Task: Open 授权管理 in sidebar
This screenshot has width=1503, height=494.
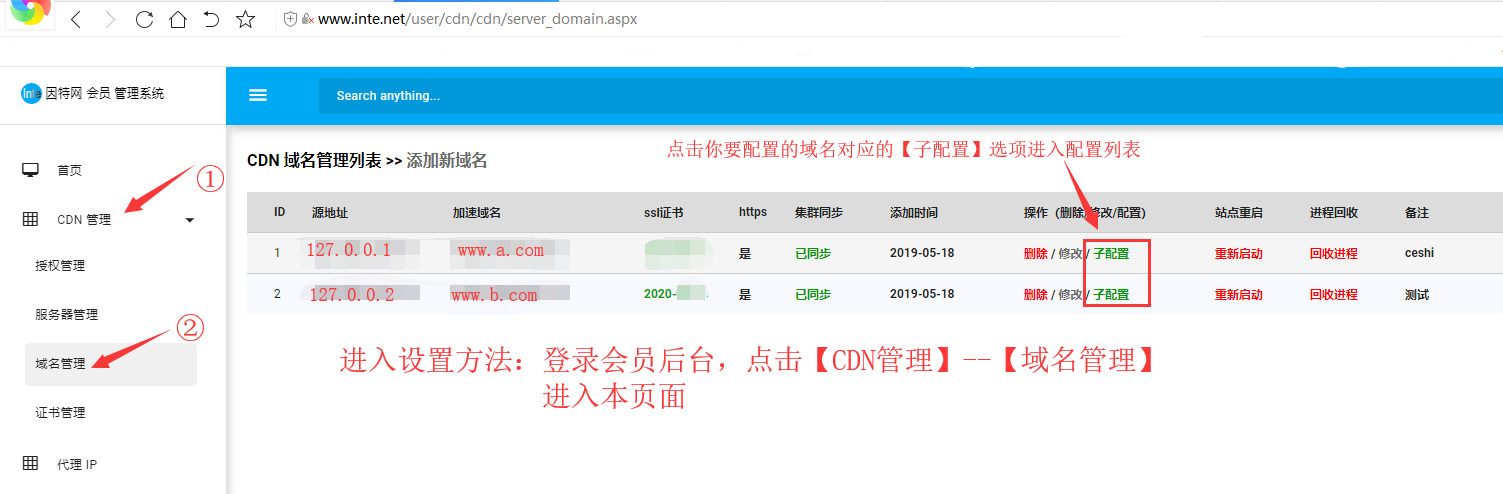Action: (60, 266)
